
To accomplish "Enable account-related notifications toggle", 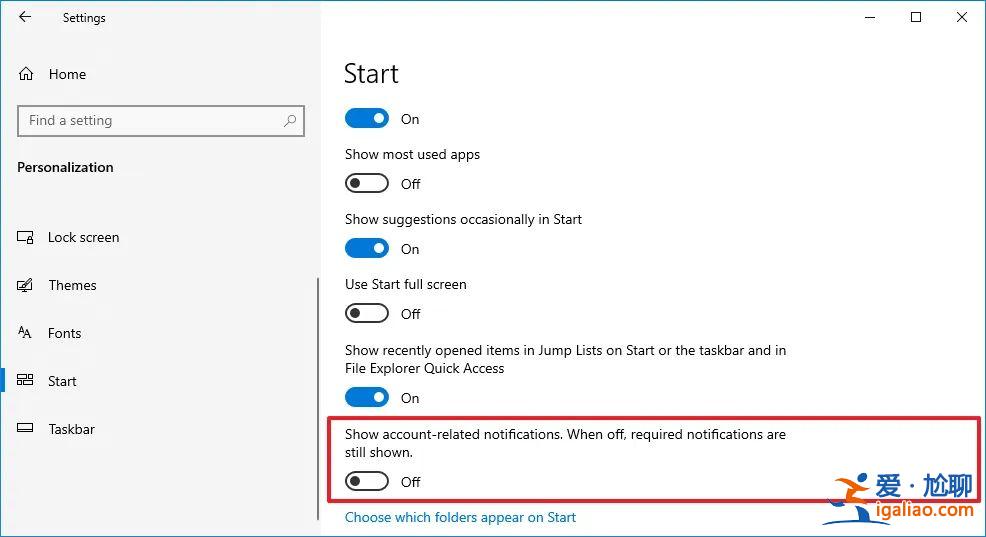I will pyautogui.click(x=366, y=482).
